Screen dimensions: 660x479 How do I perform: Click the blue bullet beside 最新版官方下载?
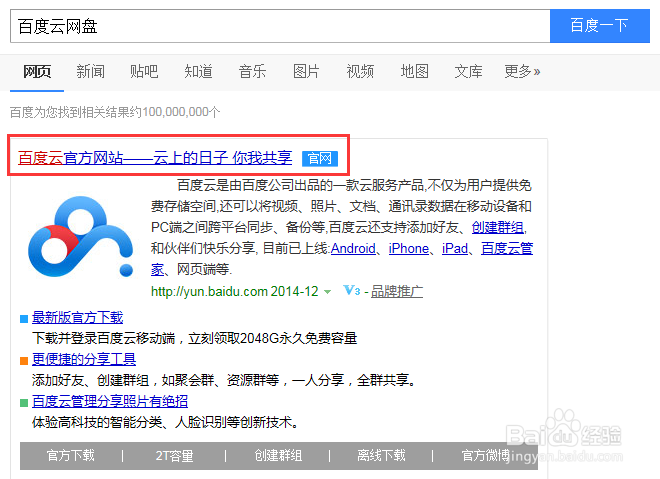[x=24, y=319]
